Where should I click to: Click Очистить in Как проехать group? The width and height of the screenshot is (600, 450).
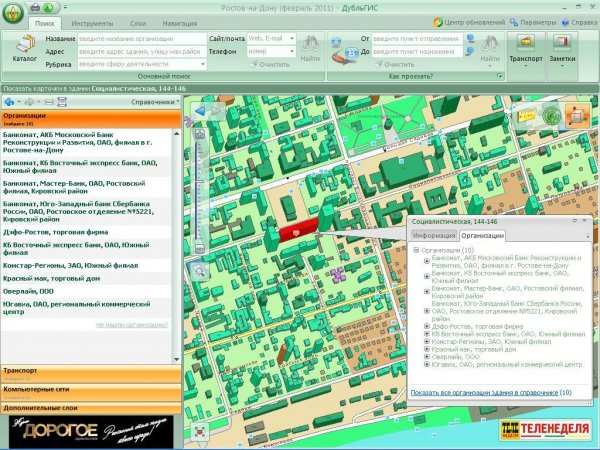click(395, 64)
